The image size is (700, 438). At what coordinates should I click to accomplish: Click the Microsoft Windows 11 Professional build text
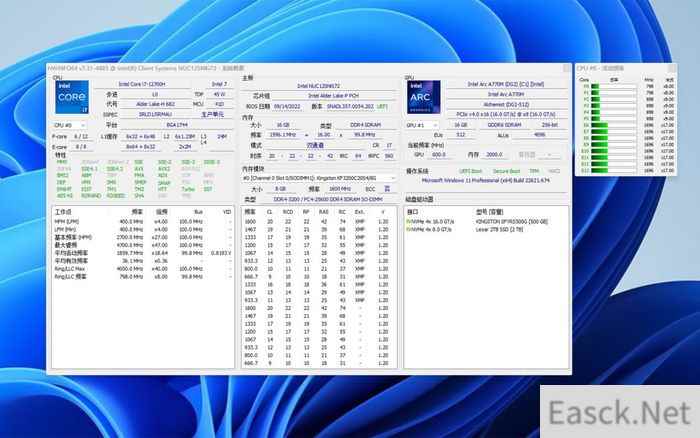tap(486, 181)
